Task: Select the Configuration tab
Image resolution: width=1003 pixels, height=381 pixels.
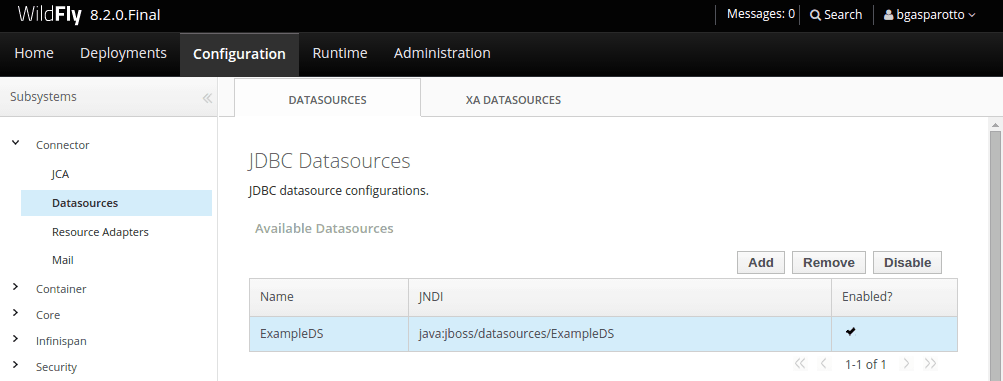Action: pos(239,54)
